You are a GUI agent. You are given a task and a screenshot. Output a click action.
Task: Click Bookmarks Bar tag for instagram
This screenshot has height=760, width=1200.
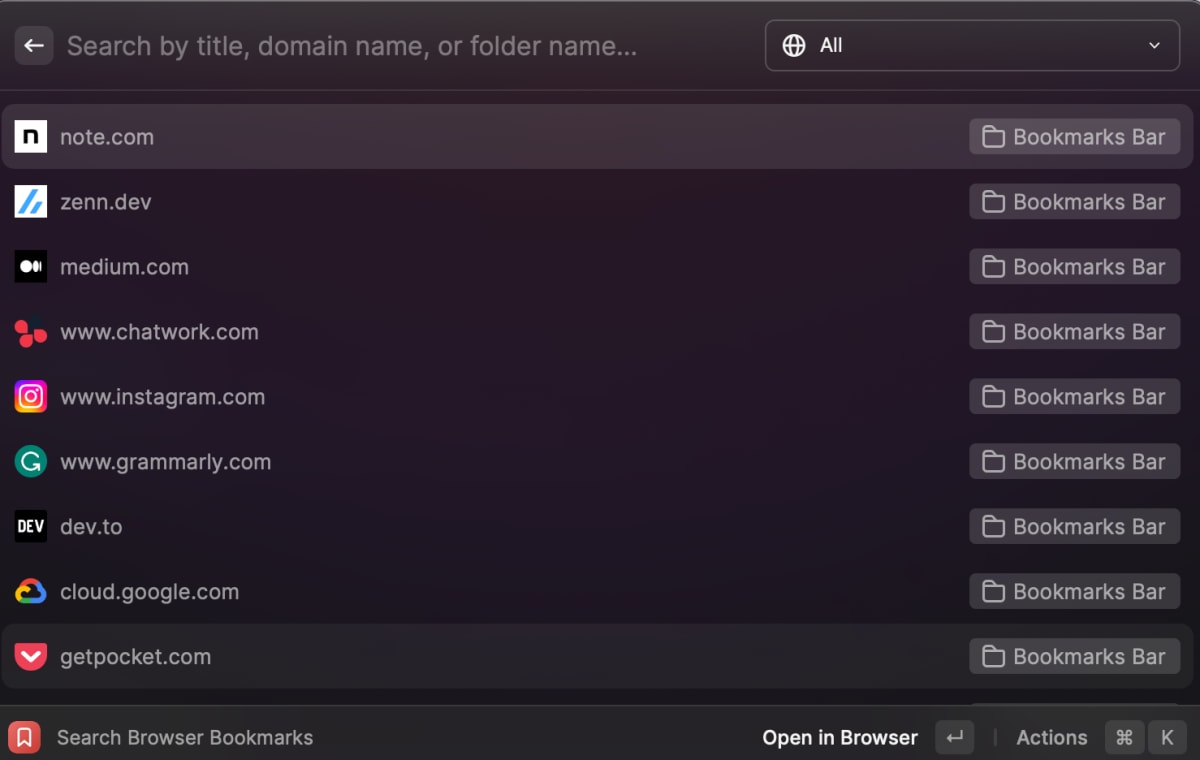click(x=1075, y=397)
